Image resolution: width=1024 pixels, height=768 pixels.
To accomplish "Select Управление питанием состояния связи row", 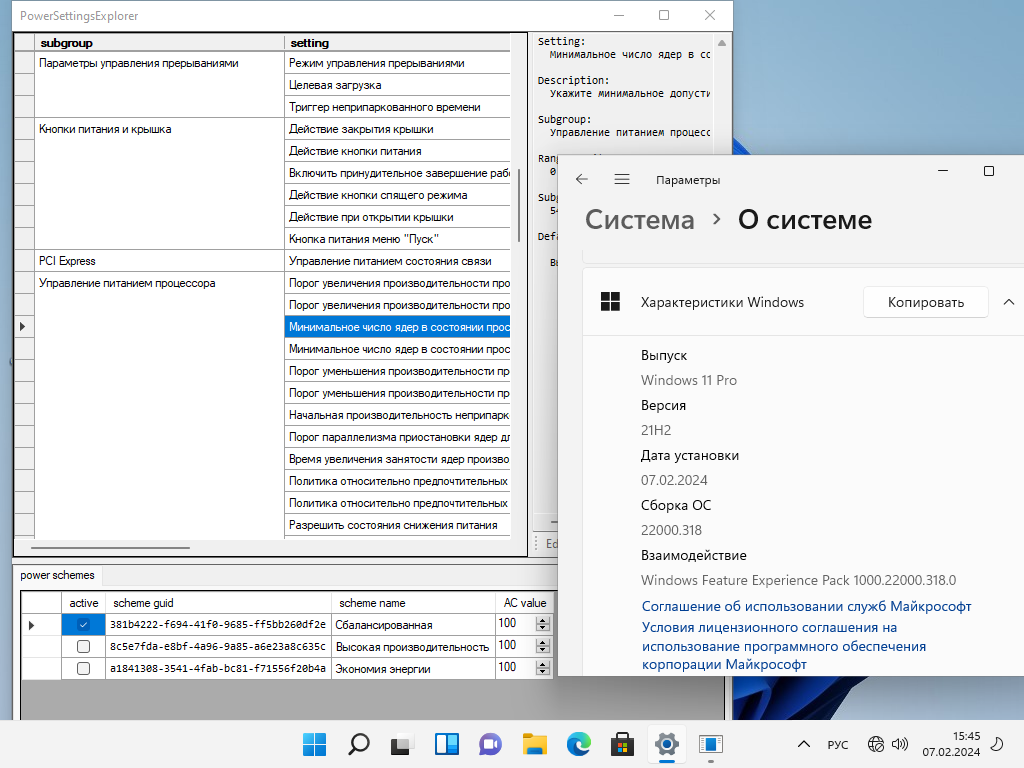I will (x=397, y=261).
